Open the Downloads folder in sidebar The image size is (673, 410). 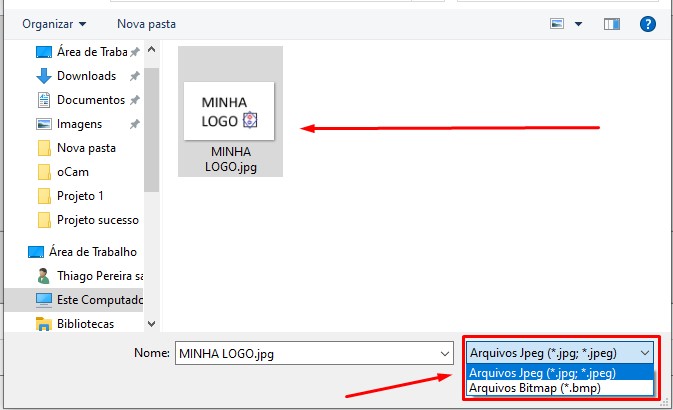(x=85, y=76)
